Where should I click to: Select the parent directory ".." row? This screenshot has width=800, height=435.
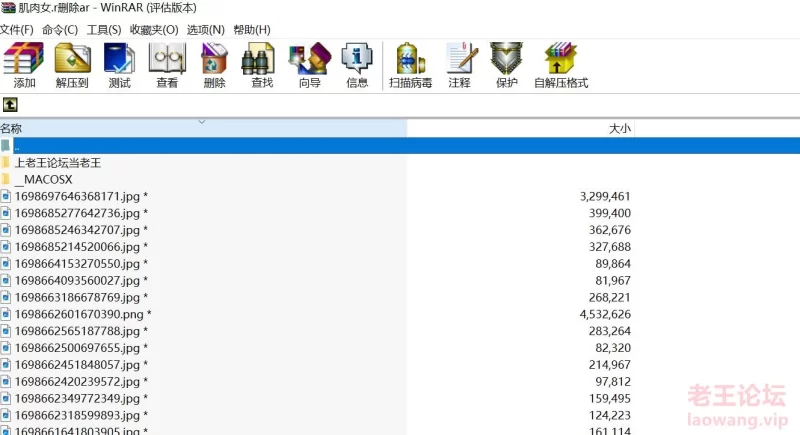[400, 146]
